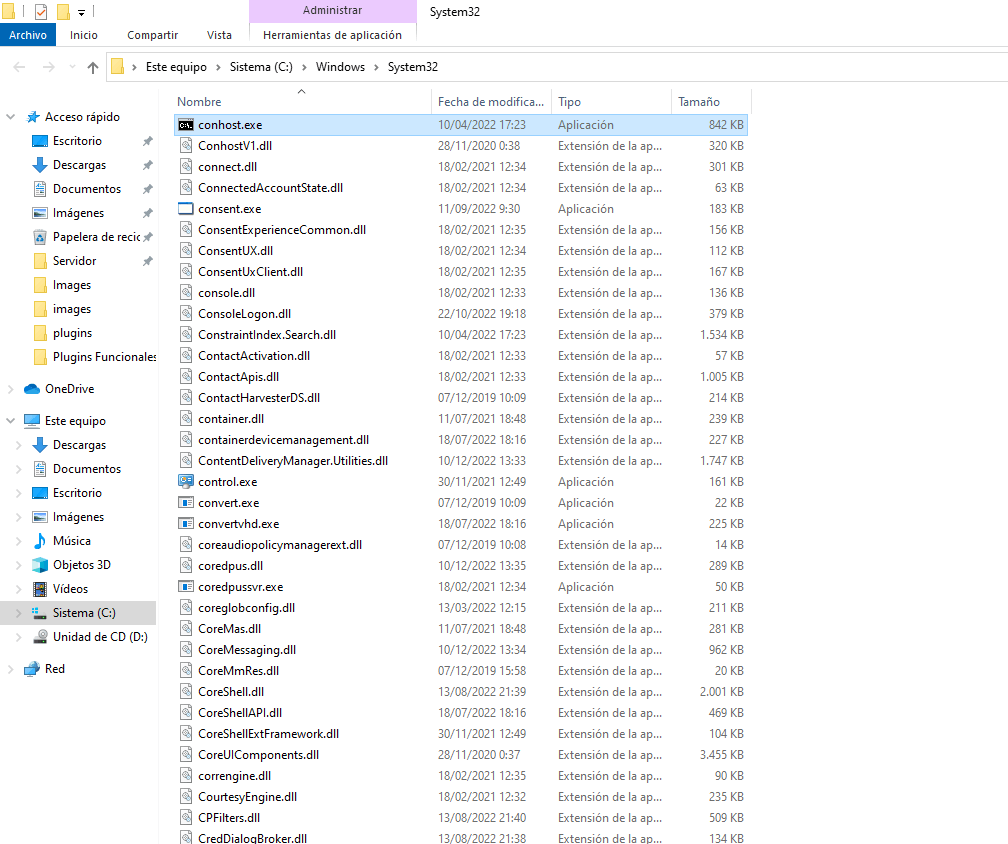Viewport: 1008px width, 844px height.
Task: Navigate to Este equipo in address bar
Action: point(176,67)
